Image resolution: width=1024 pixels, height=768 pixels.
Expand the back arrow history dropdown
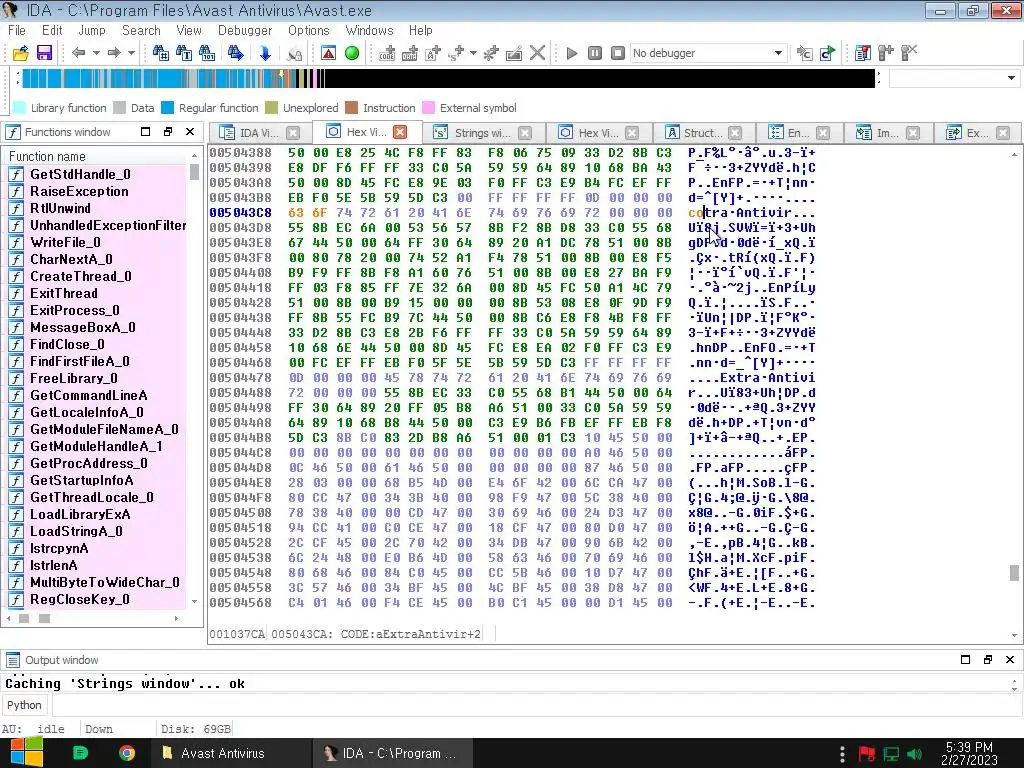[x=95, y=53]
